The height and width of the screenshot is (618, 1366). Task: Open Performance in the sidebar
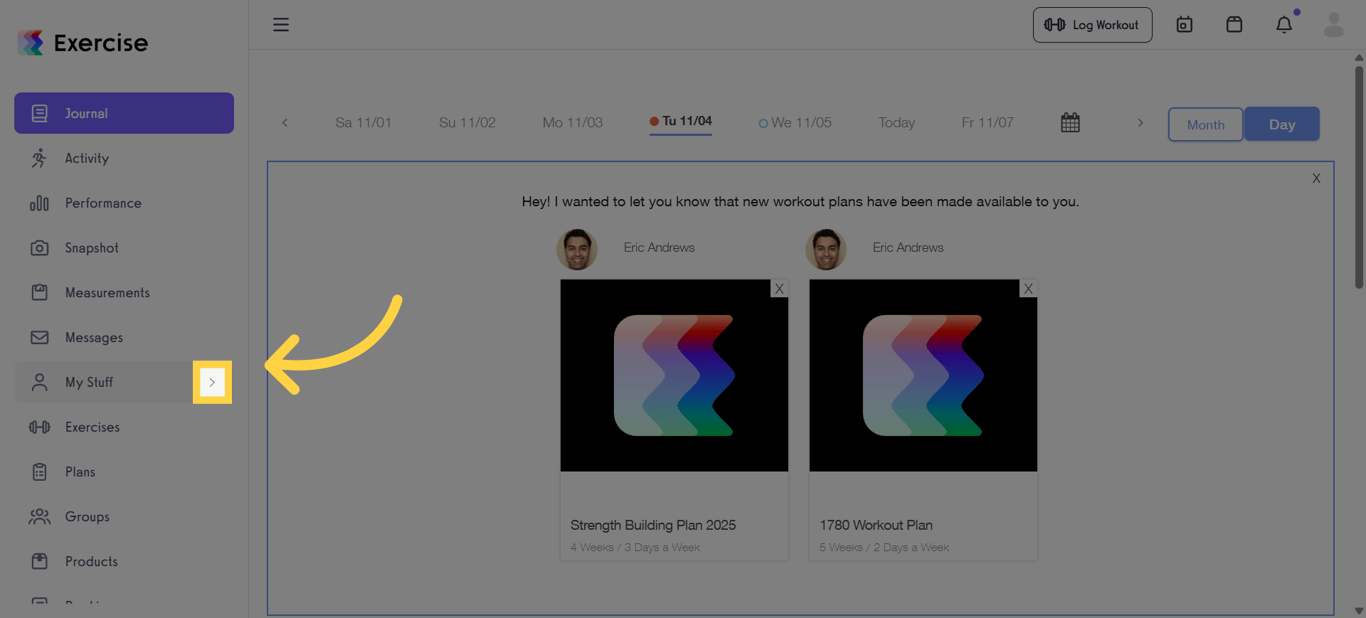click(124, 203)
